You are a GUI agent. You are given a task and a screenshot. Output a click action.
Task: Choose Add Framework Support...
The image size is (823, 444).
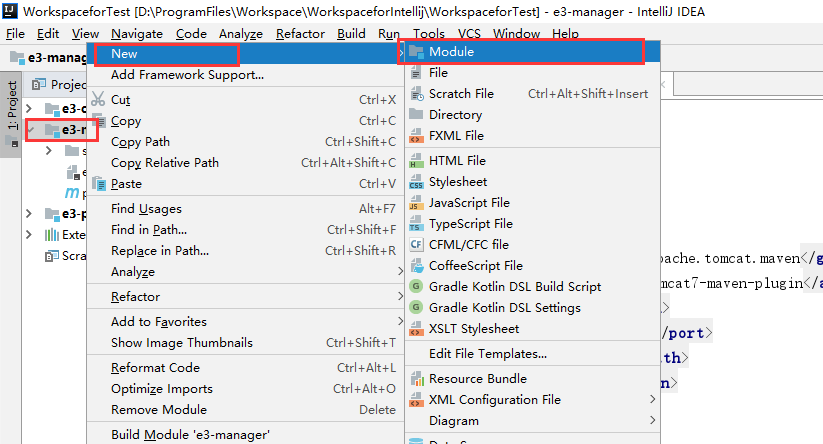point(245,75)
